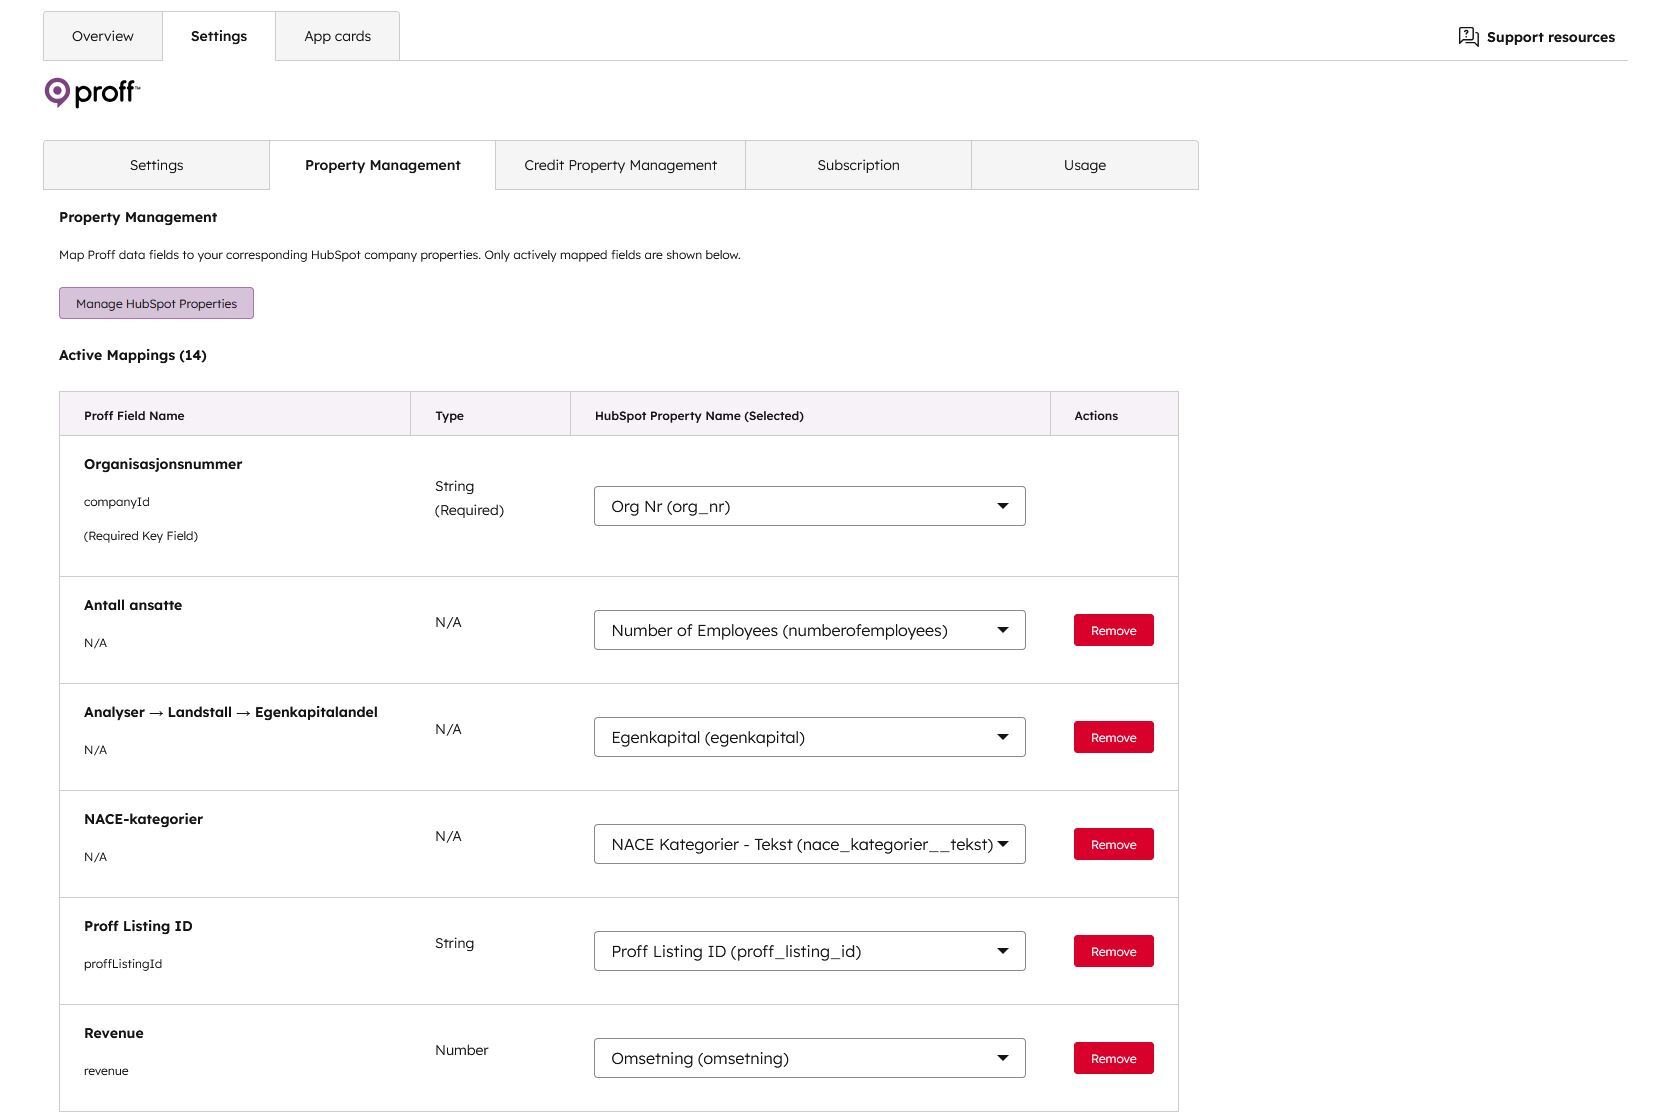The height and width of the screenshot is (1112, 1668).
Task: Click the Proff Listing ID field name
Action: click(x=138, y=926)
